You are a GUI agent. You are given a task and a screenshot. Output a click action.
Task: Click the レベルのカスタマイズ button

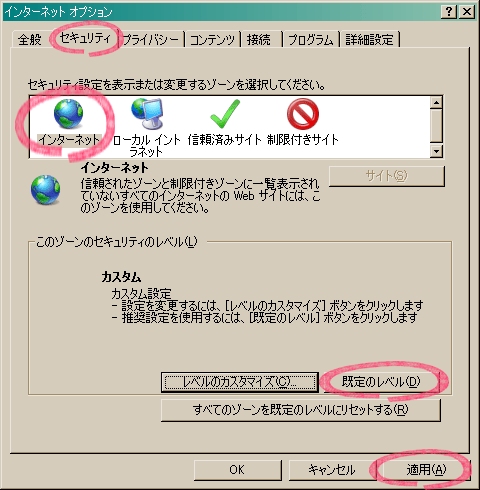coord(240,382)
